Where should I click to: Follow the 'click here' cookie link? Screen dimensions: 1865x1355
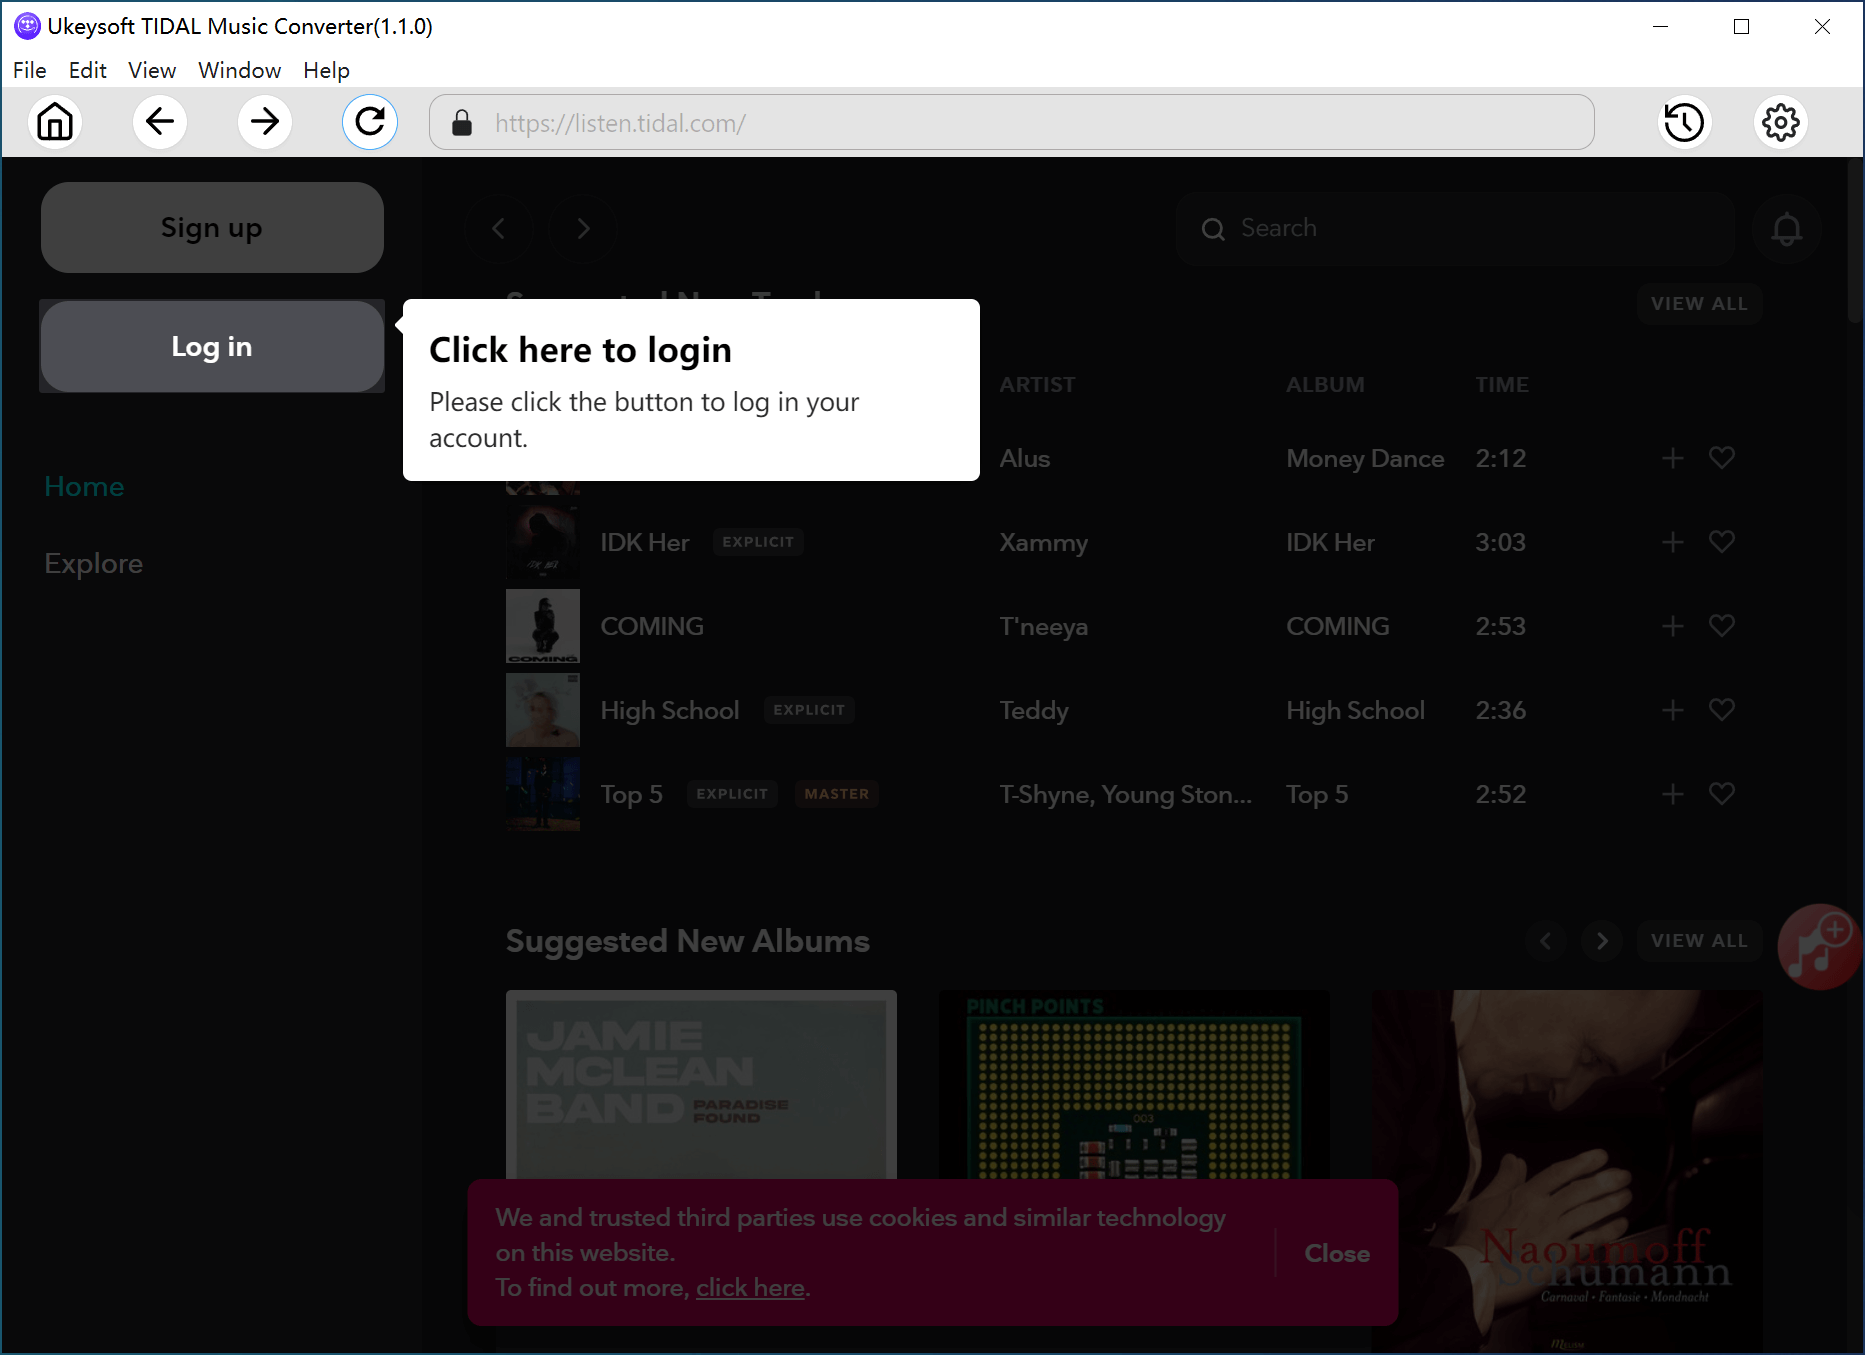(x=750, y=1288)
